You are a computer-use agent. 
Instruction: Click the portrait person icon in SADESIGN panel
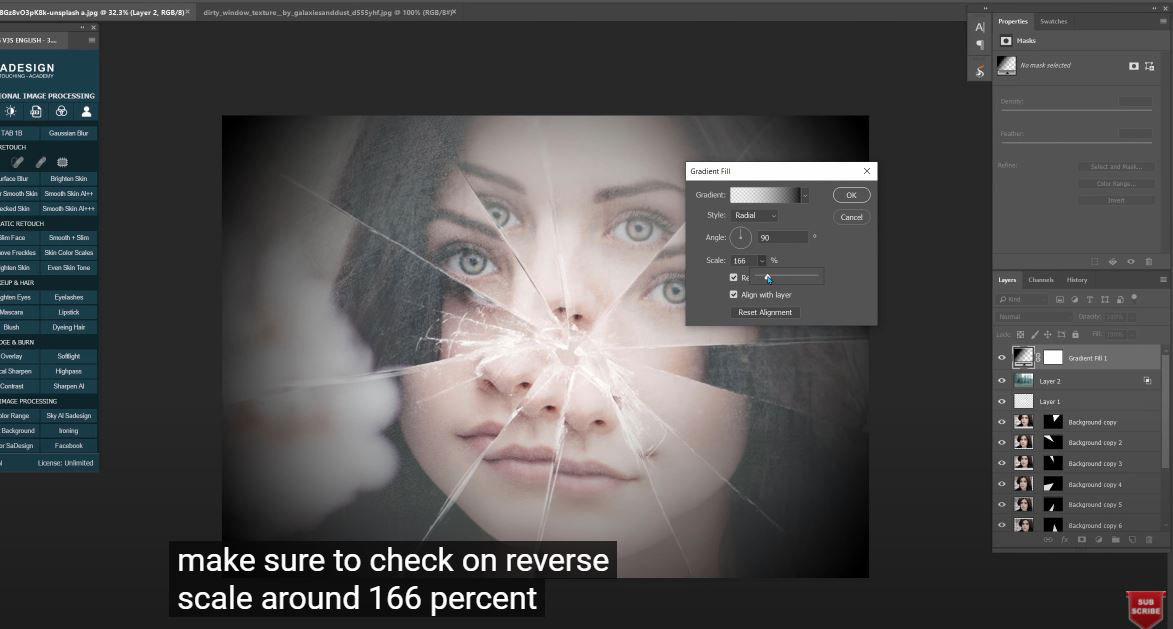click(86, 111)
